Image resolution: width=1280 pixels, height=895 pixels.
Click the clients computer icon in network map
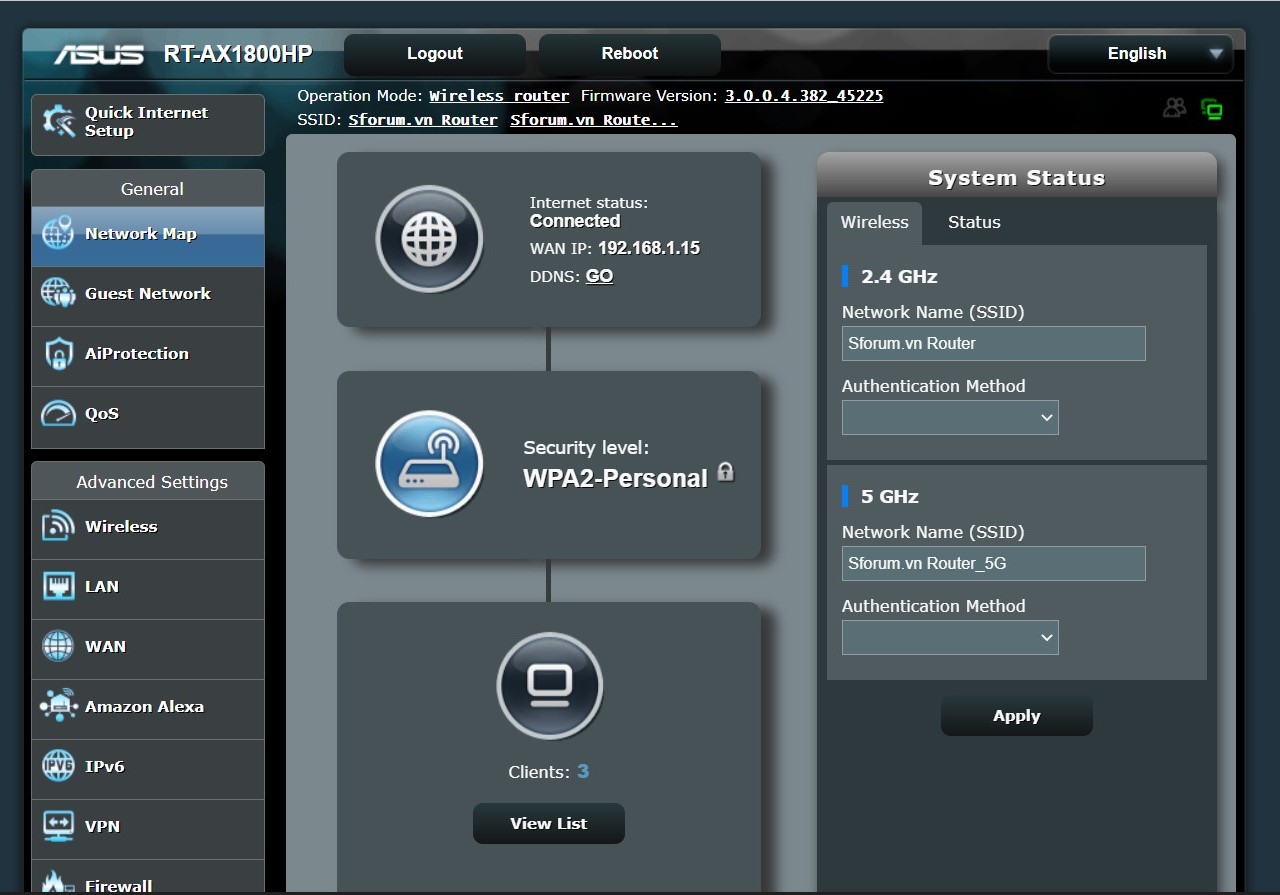pyautogui.click(x=549, y=686)
